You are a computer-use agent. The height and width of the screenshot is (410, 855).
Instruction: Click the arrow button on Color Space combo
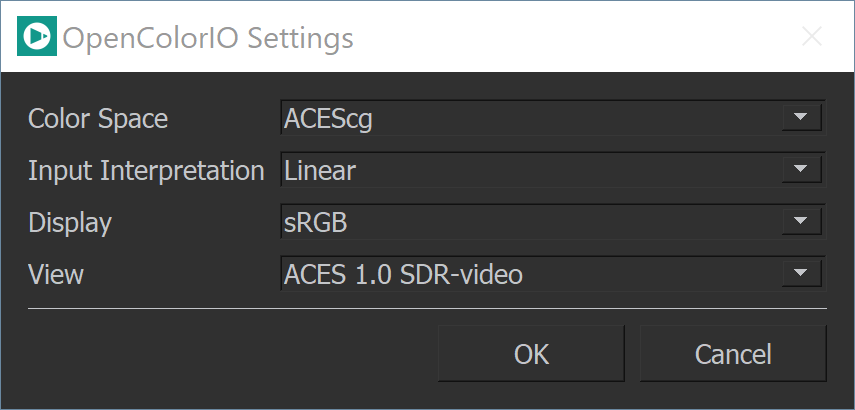[801, 117]
